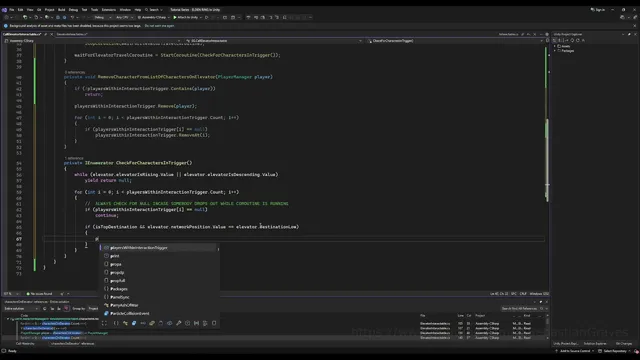
Task: Switch to the ElevatorInteractable.cs tab
Action: click(72, 34)
